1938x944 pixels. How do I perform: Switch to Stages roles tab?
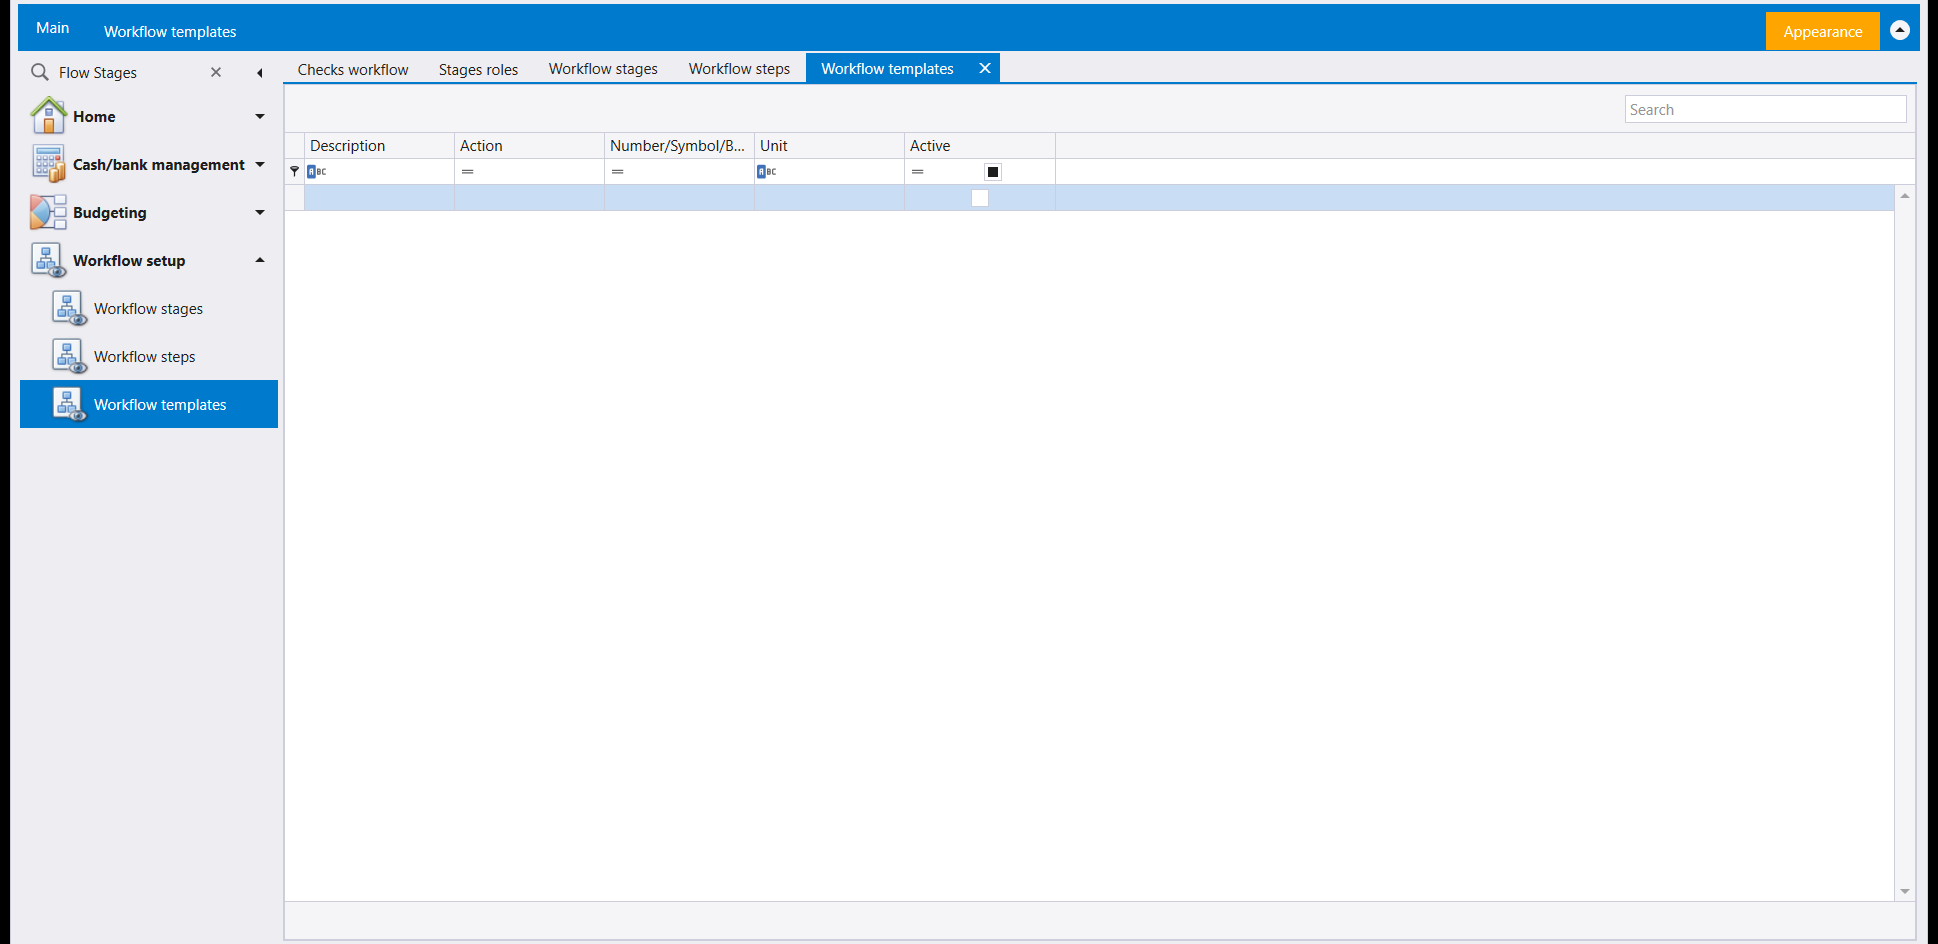478,69
